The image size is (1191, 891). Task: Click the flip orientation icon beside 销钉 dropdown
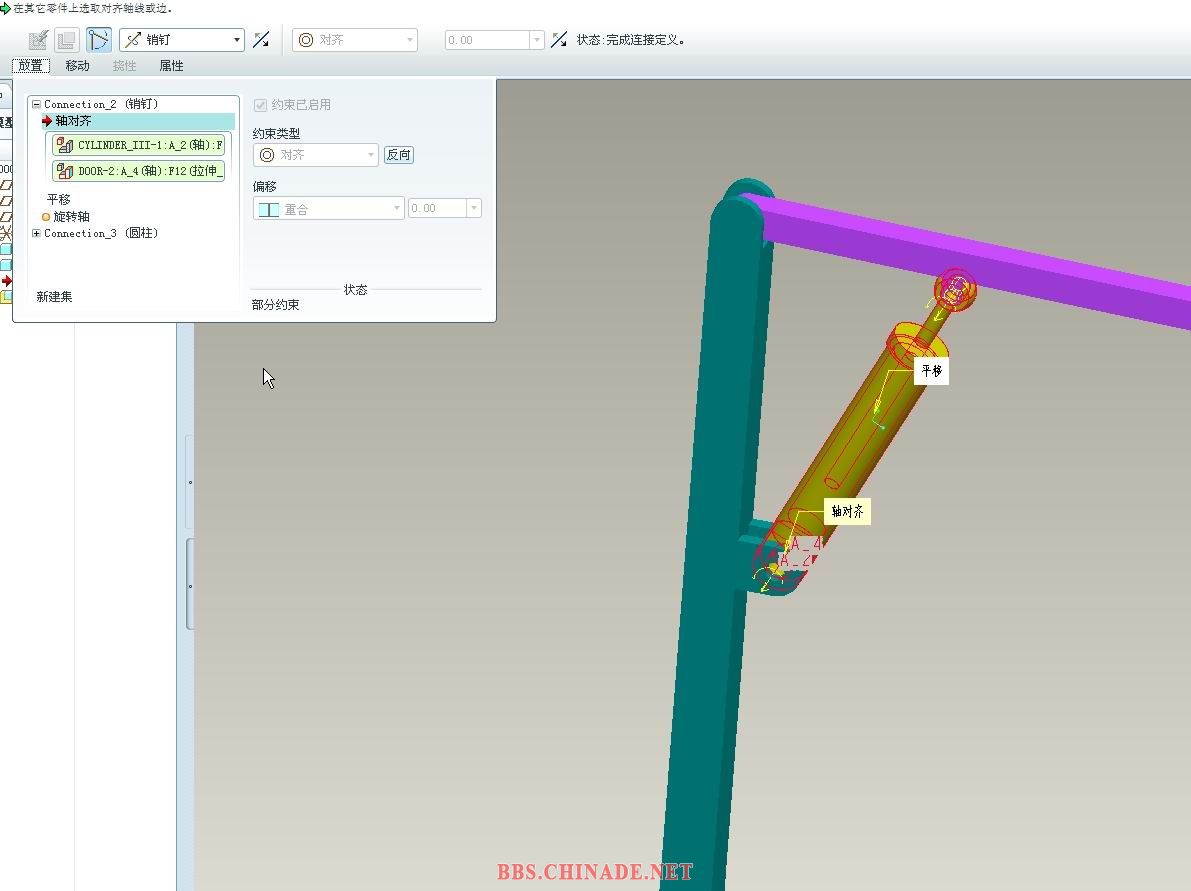(261, 40)
